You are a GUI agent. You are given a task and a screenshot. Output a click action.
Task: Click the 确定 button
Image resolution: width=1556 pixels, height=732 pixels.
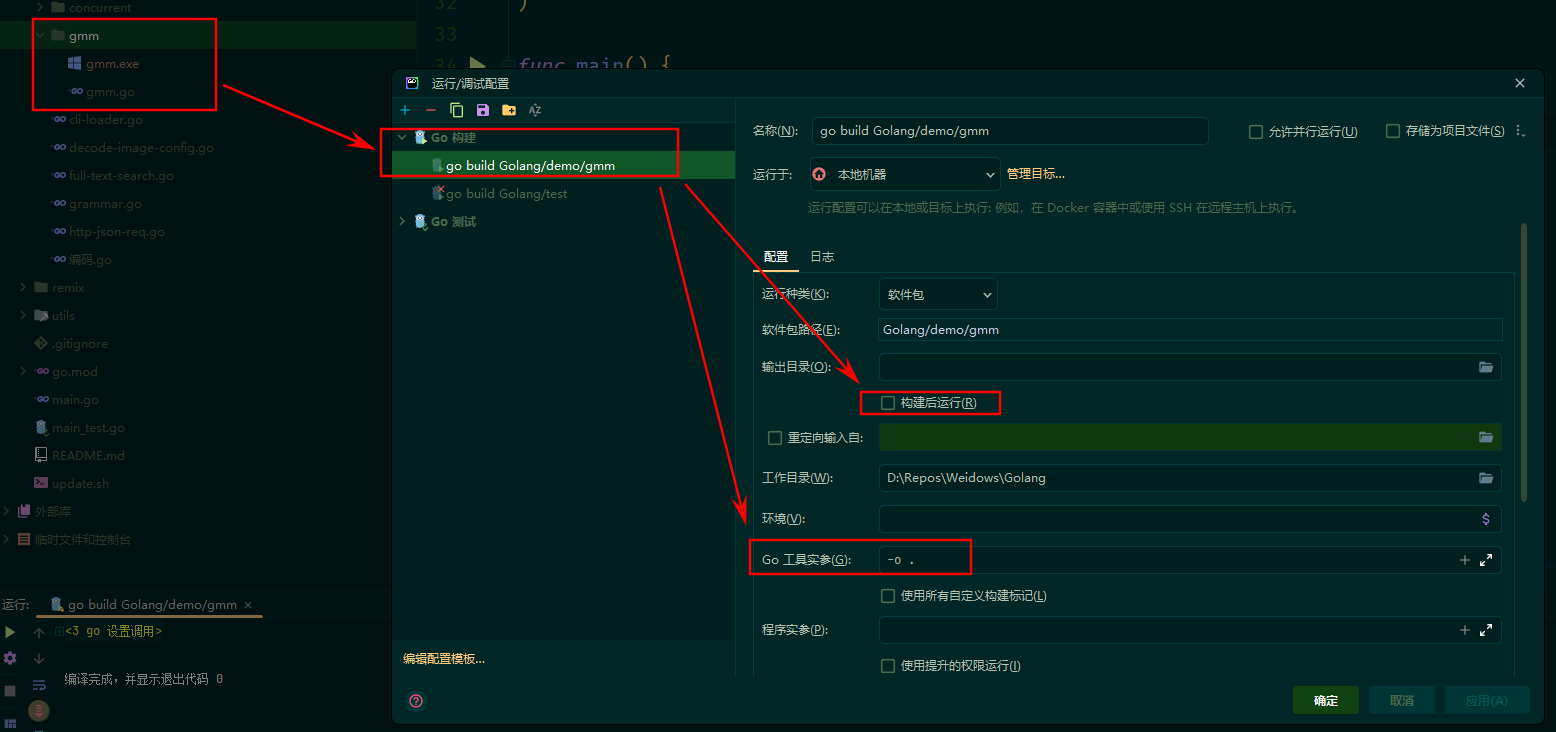point(1326,700)
